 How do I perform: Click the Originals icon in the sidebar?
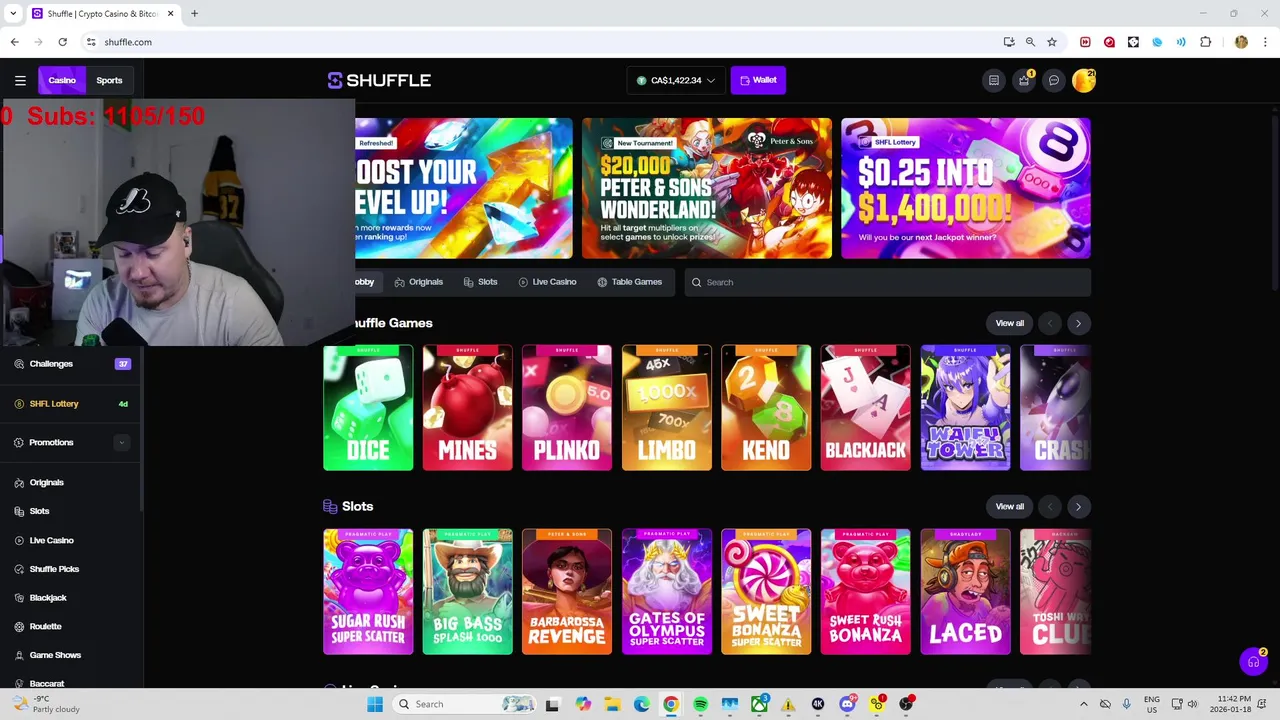click(19, 482)
